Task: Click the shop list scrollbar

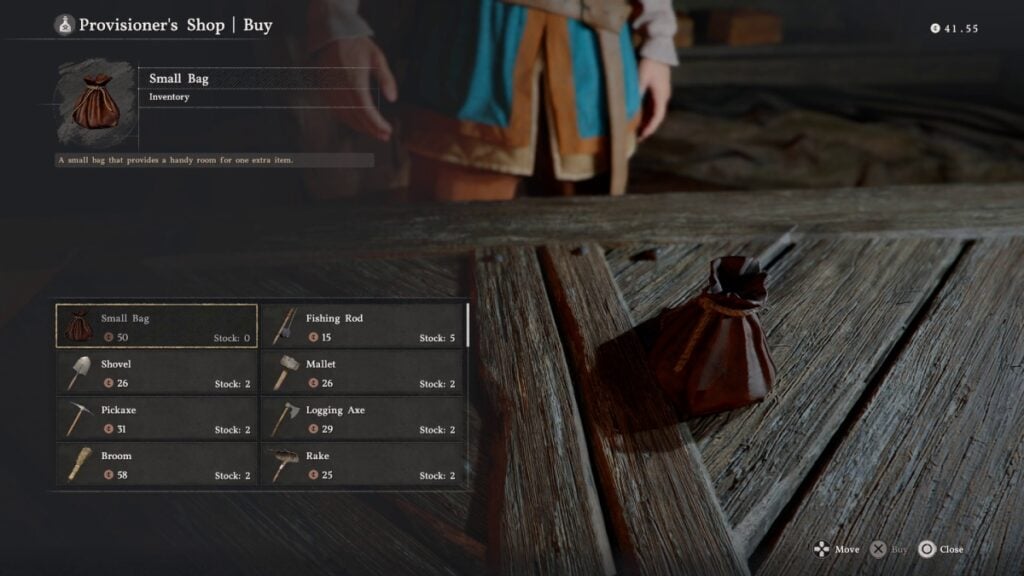Action: [468, 325]
